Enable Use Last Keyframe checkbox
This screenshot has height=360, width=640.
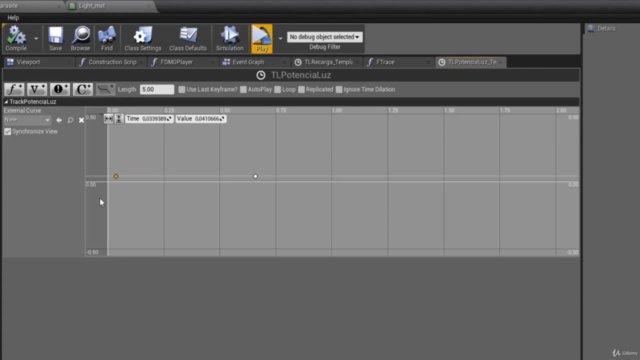[182, 89]
